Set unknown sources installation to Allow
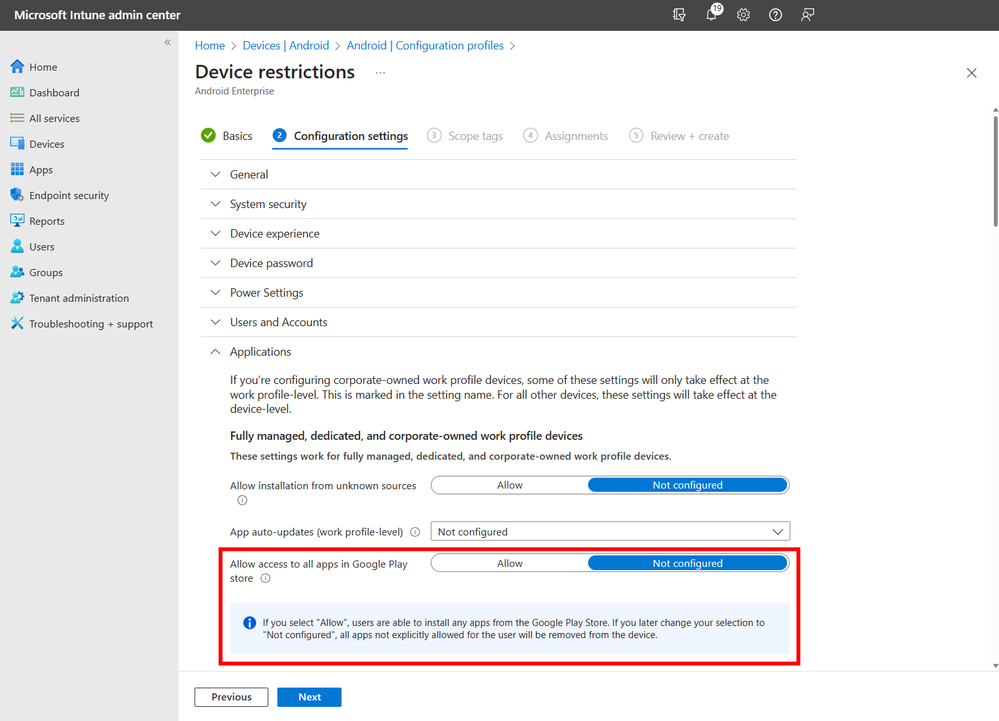This screenshot has width=999, height=721. (510, 485)
